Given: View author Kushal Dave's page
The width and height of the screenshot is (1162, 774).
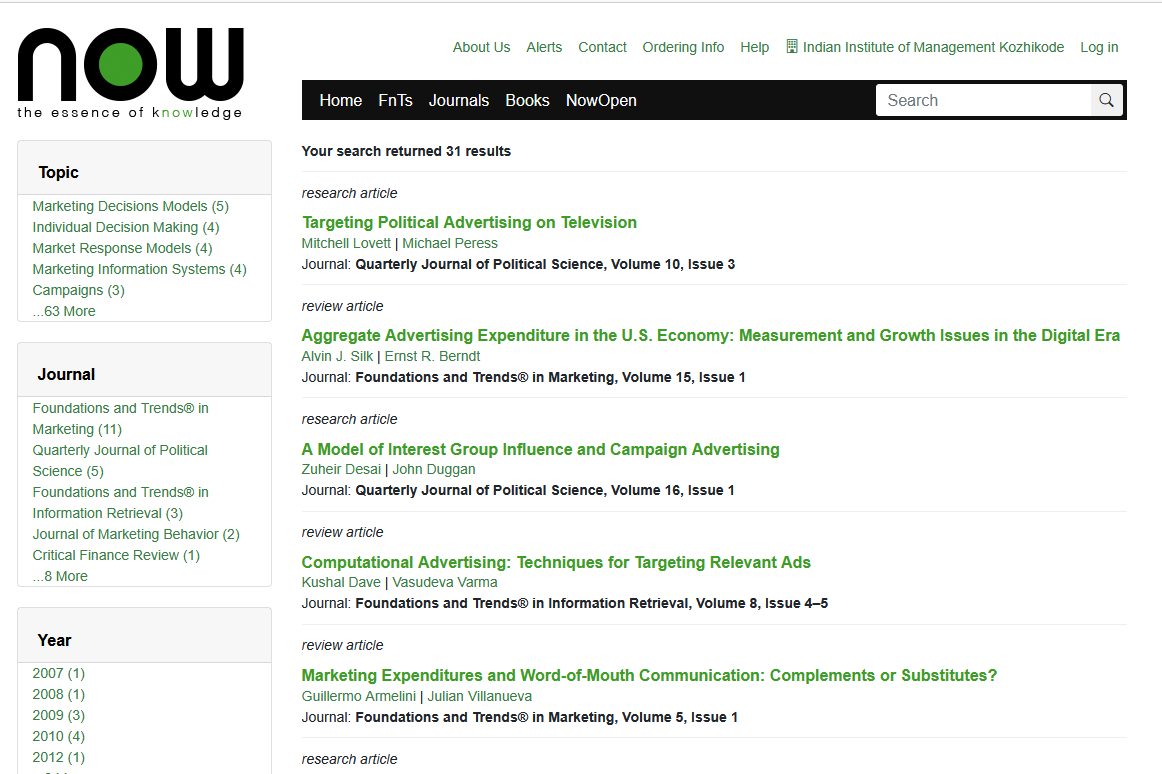Looking at the screenshot, I should (x=341, y=582).
